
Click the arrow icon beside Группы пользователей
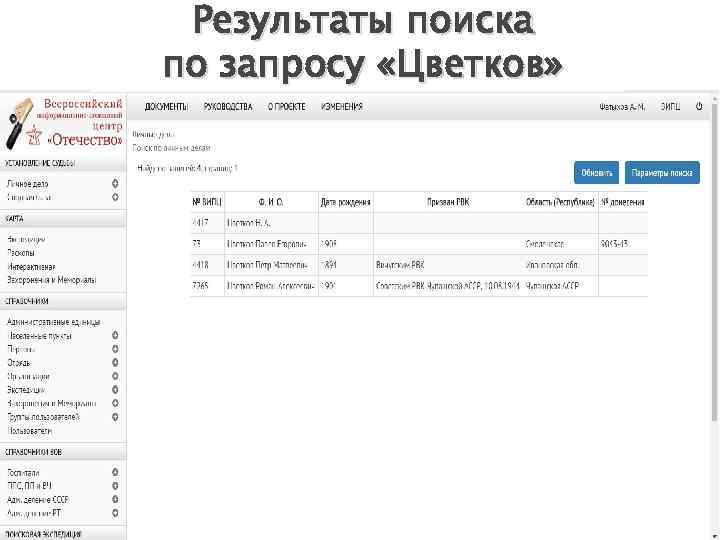click(115, 417)
